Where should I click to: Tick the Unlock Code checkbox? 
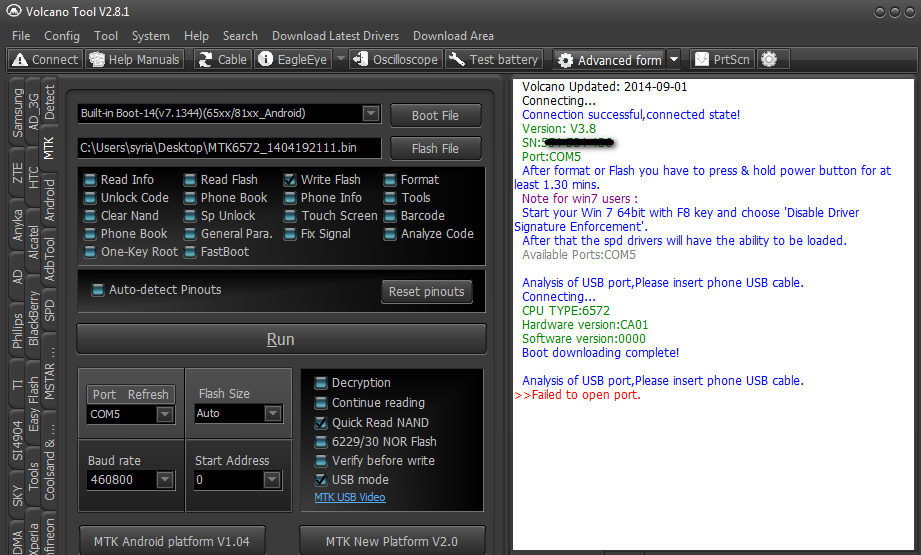pyautogui.click(x=90, y=198)
